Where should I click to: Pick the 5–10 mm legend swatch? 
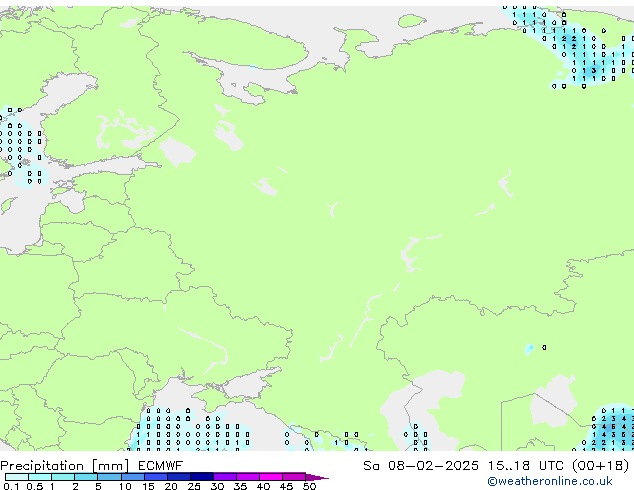[x=109, y=477]
